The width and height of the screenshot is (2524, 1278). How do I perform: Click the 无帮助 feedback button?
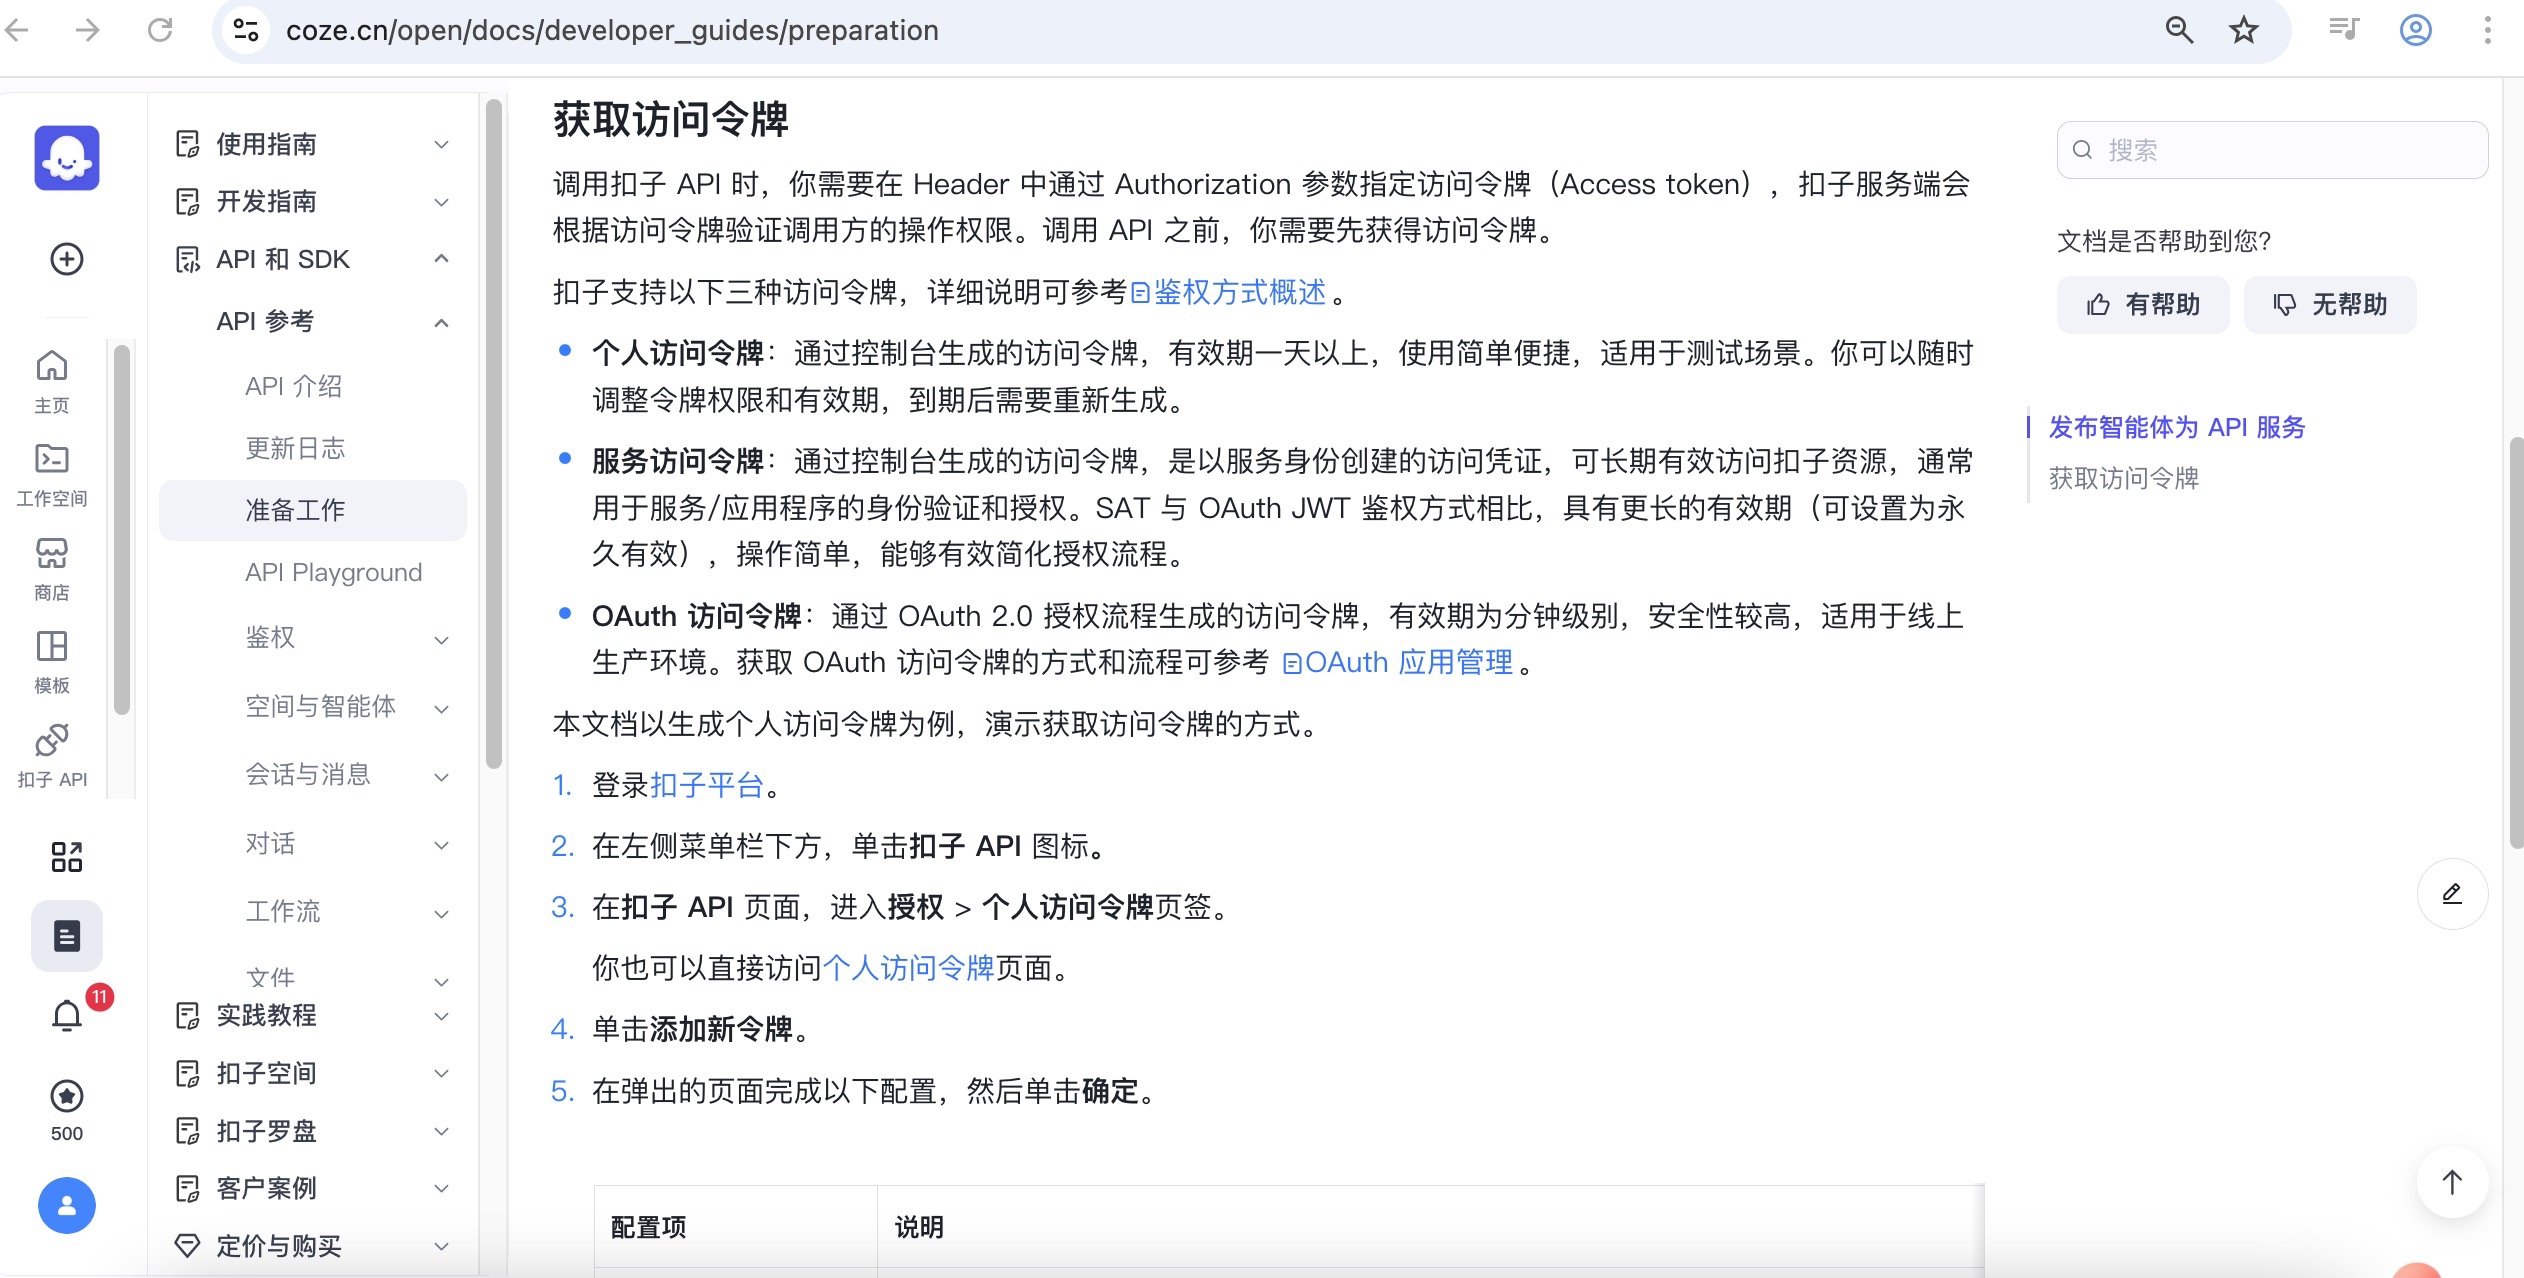point(2330,304)
